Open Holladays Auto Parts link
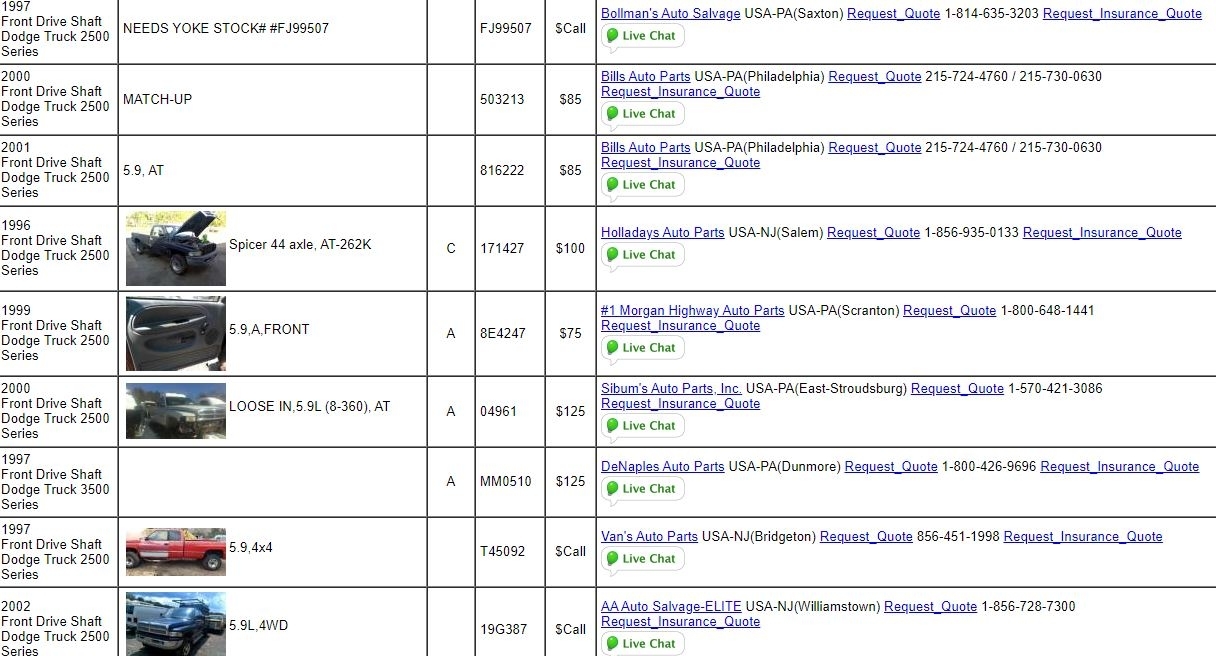This screenshot has height=656, width=1216. pos(662,233)
